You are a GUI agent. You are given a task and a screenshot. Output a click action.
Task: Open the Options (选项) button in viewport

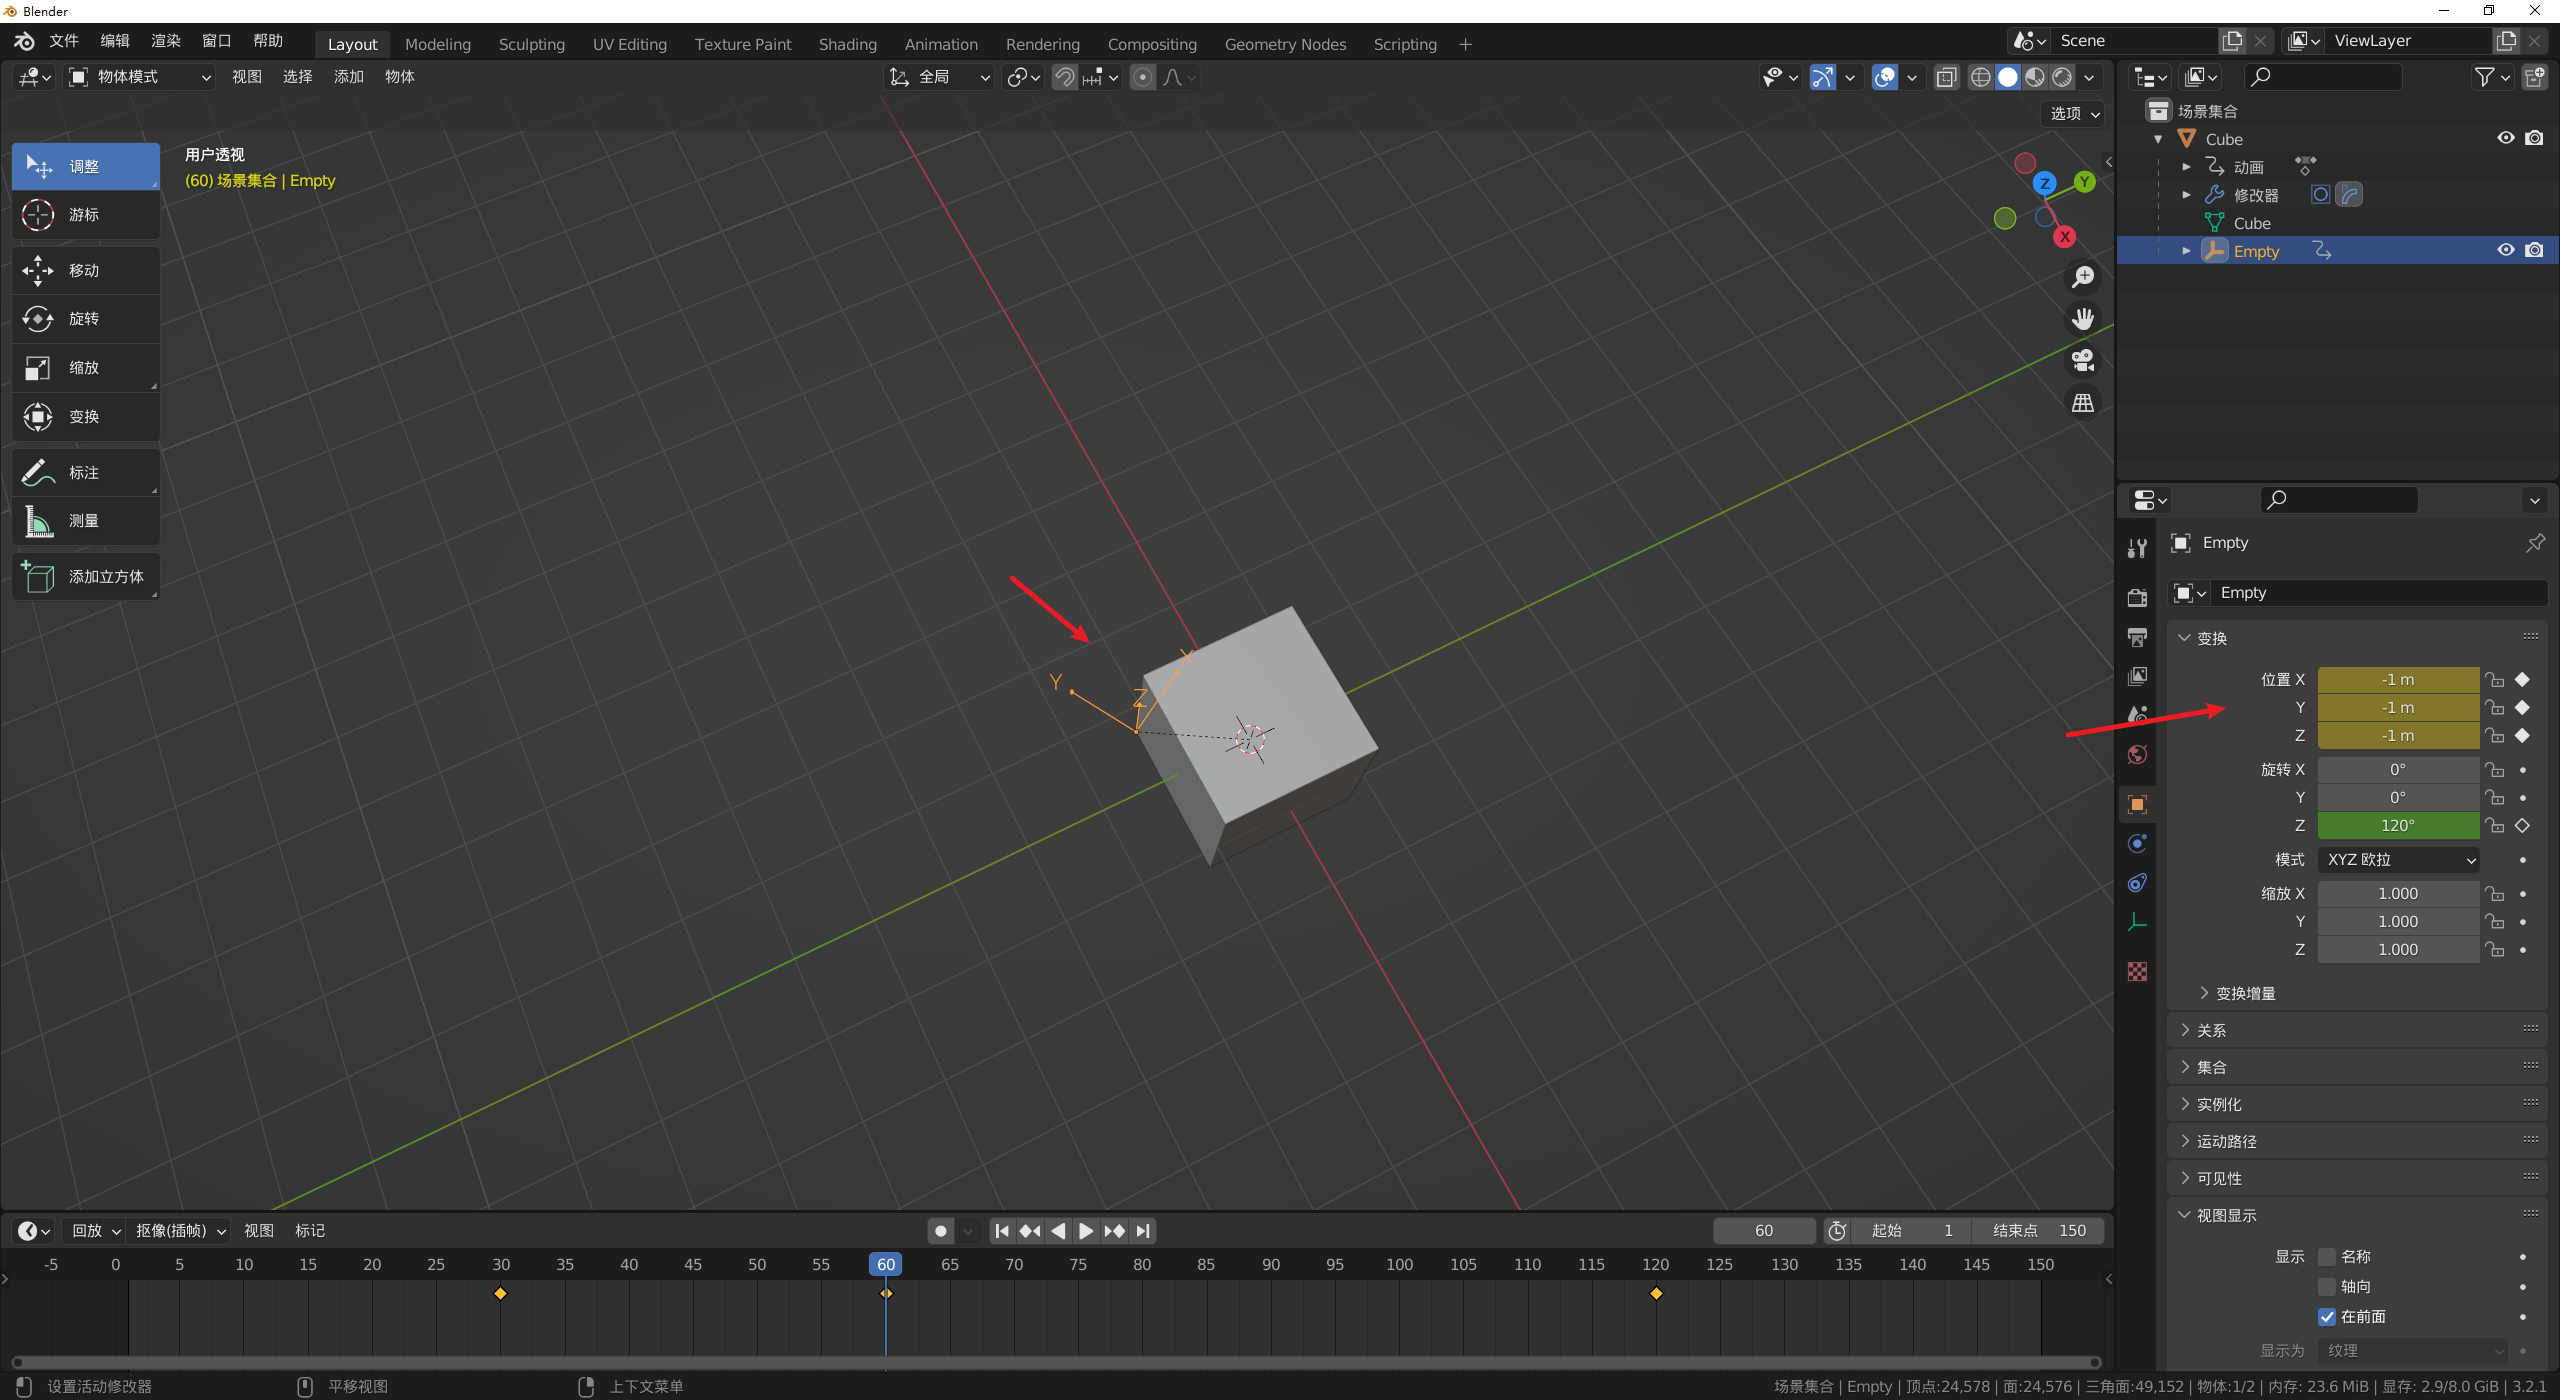2074,113
